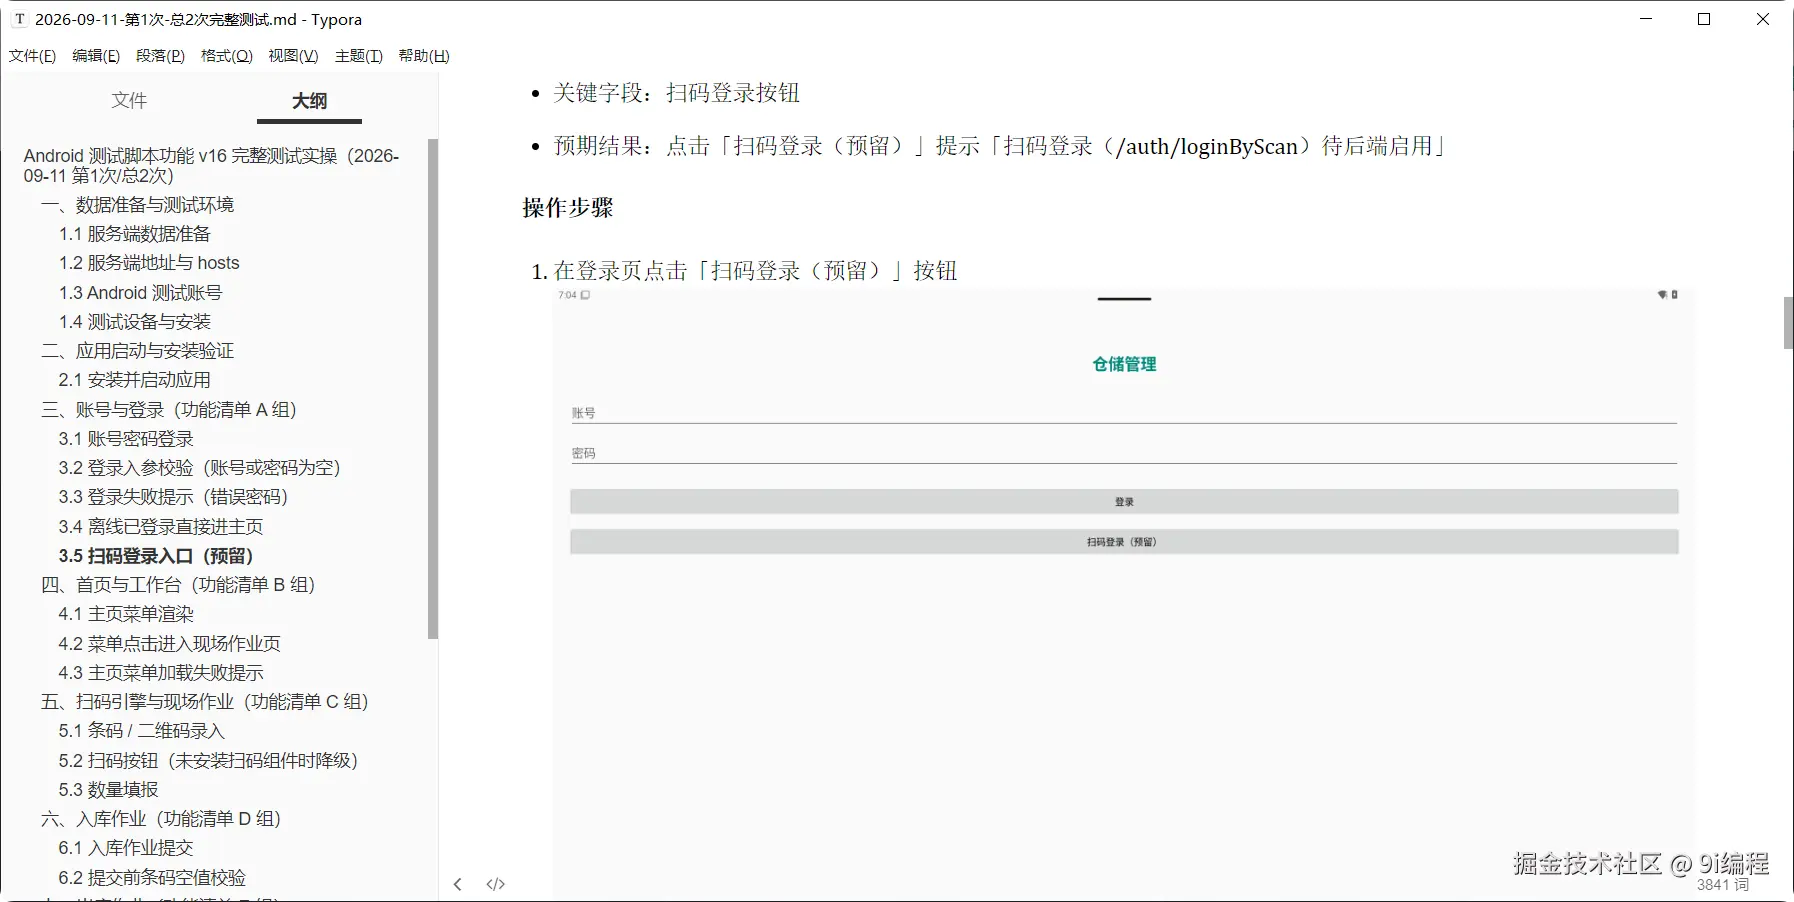Click the login page screenshot image
This screenshot has height=902, width=1794.
coord(1123,592)
